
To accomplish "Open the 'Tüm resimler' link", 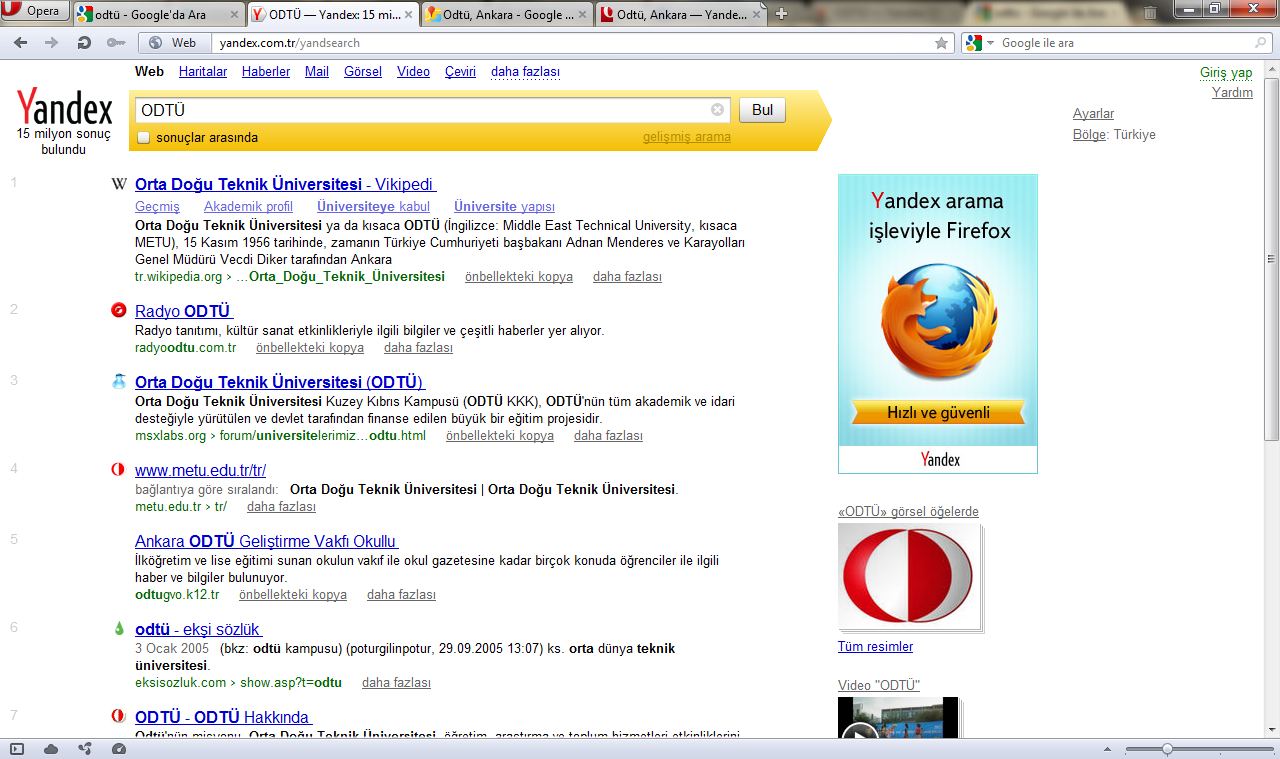I will (875, 647).
